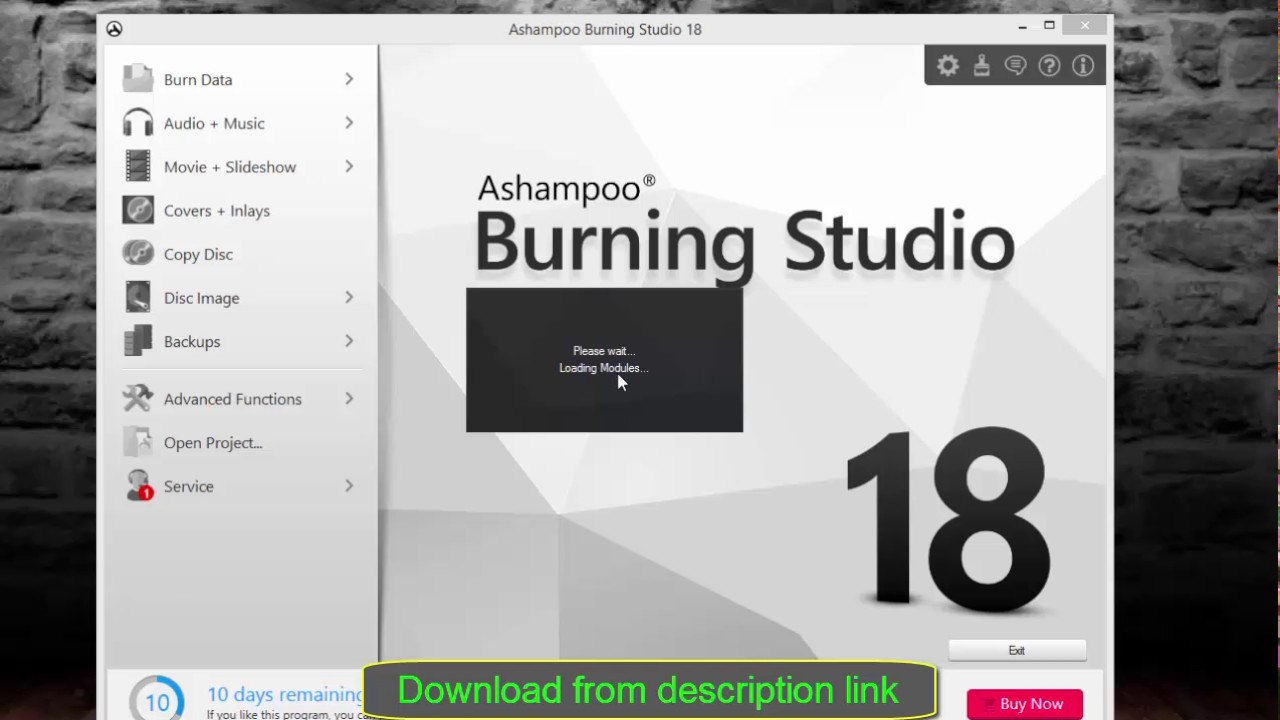Click the stamp-shaped icon in top toolbar
The height and width of the screenshot is (720, 1280).
(x=982, y=66)
